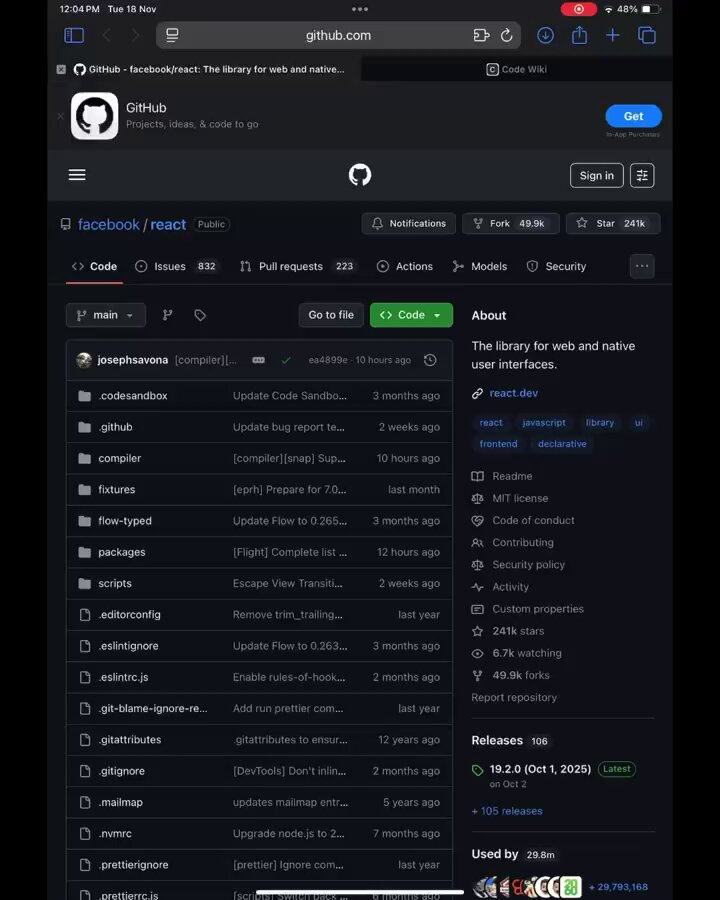Open the Code of conduct link
This screenshot has width=720, height=900.
[x=533, y=521]
